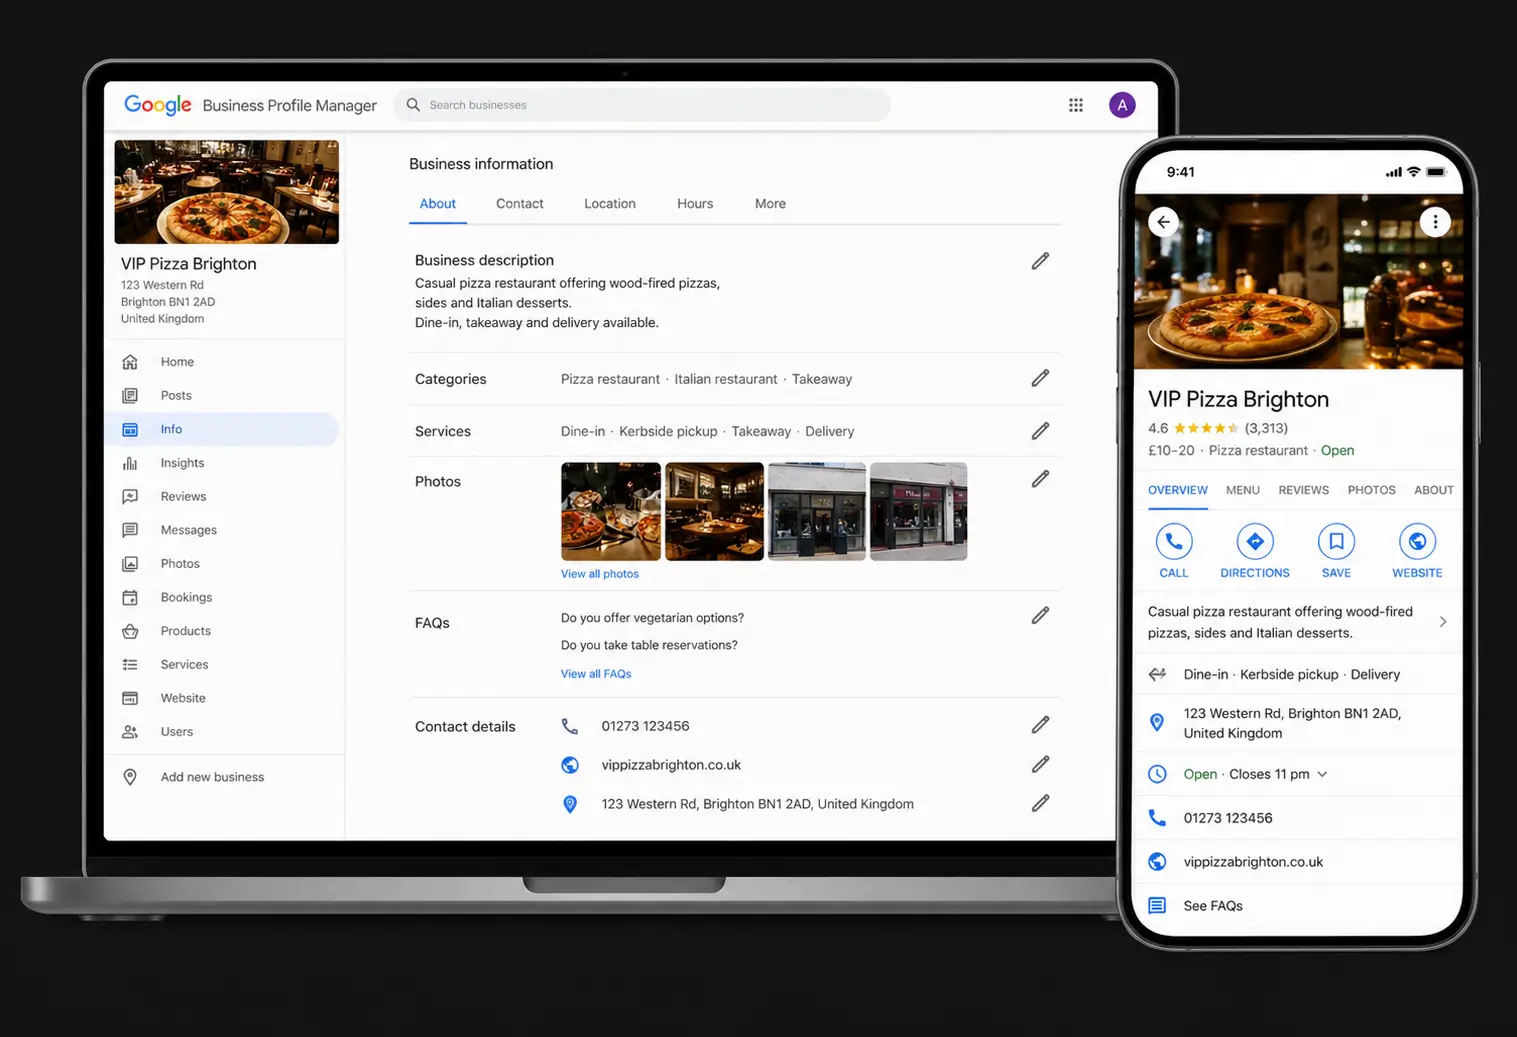Edit the phone number 01273 123456 pencil

[1040, 724]
